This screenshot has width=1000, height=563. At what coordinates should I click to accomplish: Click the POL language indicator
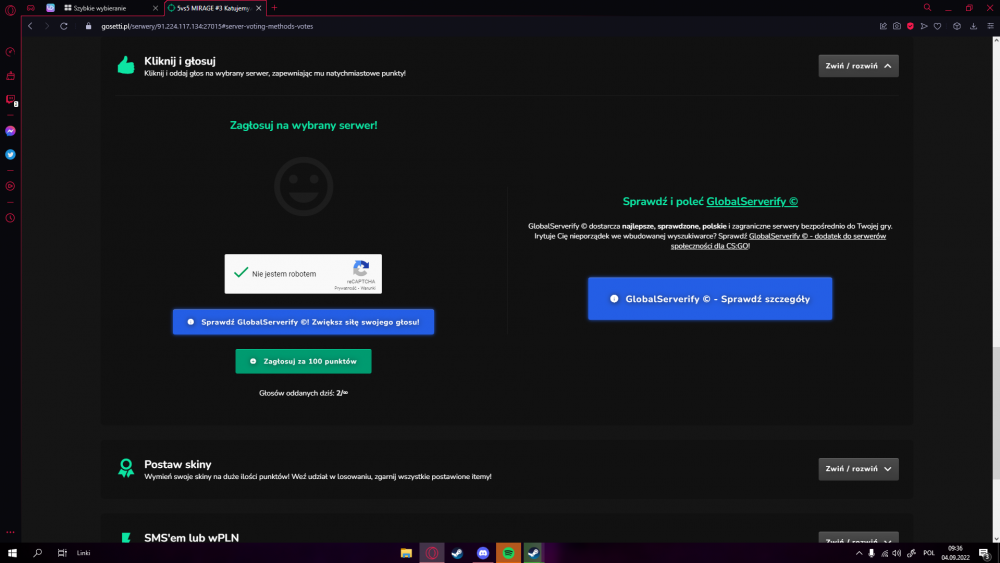[929, 553]
